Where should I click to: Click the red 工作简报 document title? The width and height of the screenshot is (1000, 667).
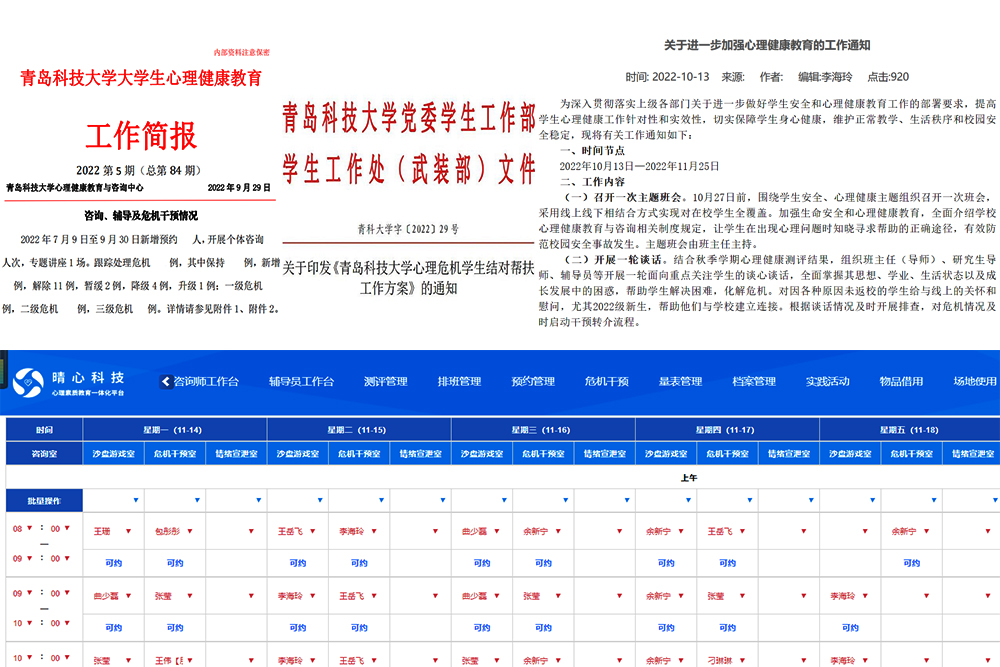(141, 135)
